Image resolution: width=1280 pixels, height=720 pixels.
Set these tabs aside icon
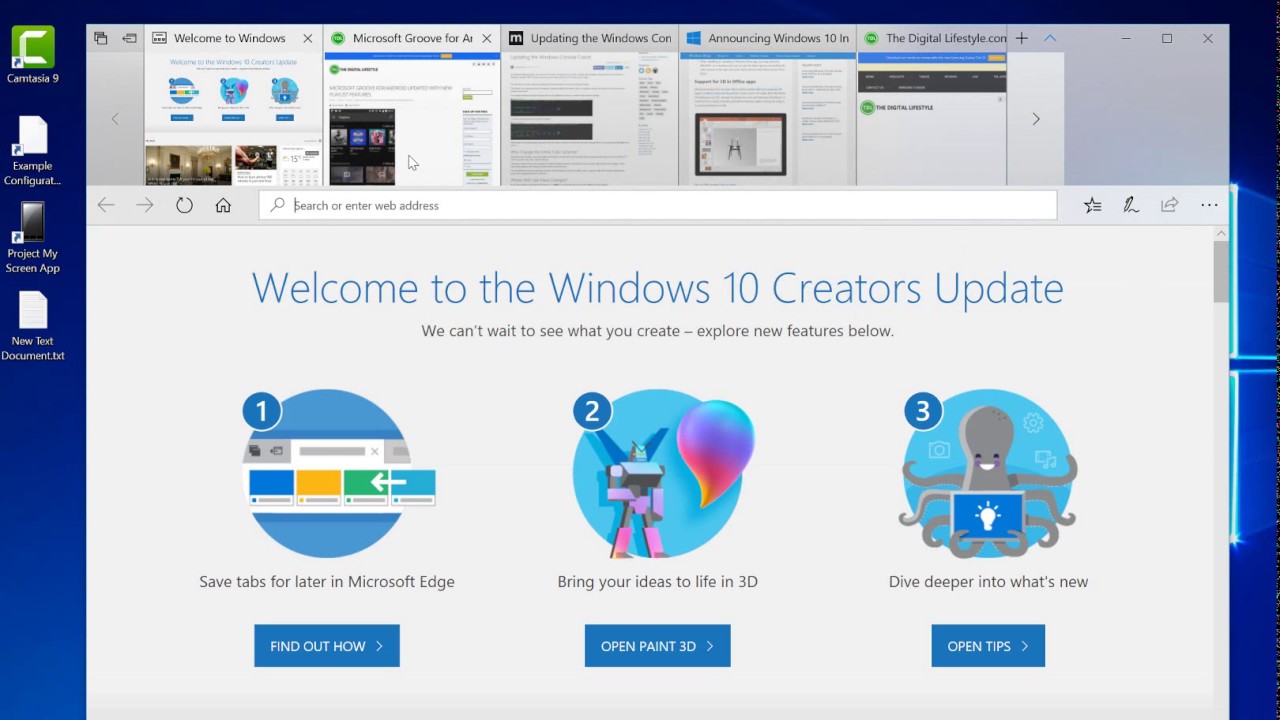click(130, 38)
